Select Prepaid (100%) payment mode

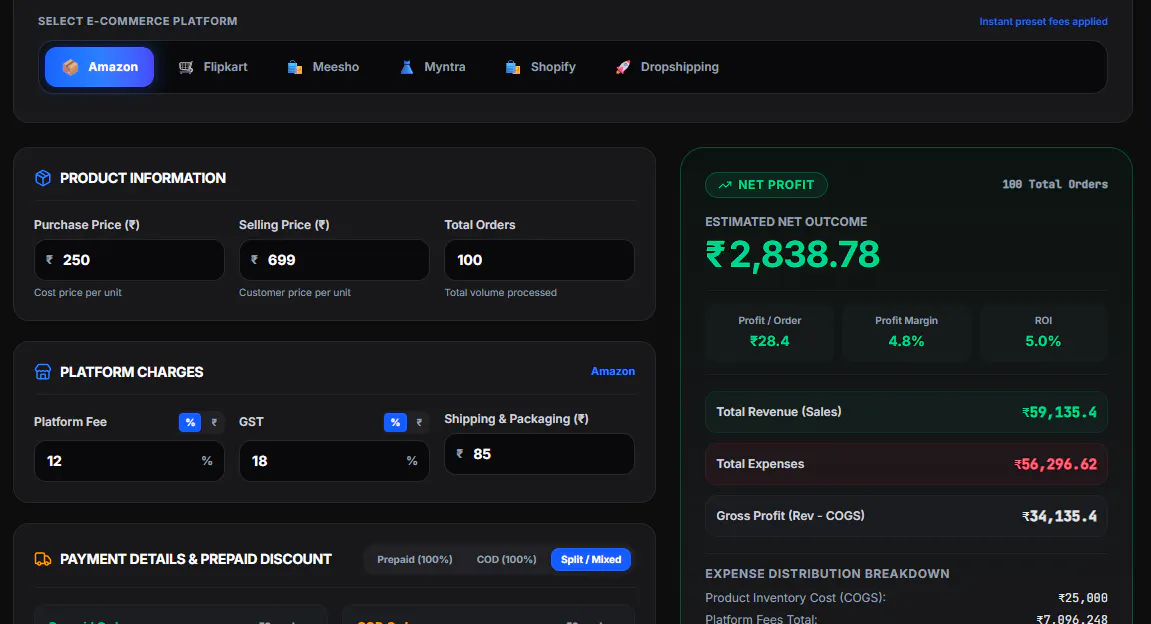[x=415, y=559]
